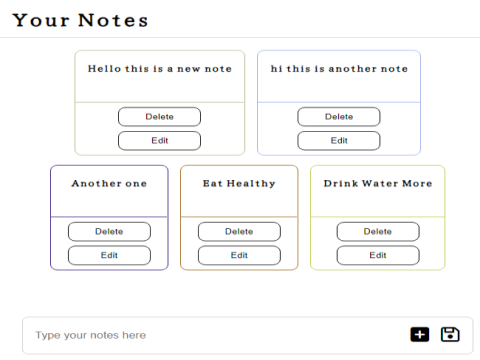Click the 'Hello this is a new note' text
Viewport: 480px width, 360px height.
click(x=160, y=69)
